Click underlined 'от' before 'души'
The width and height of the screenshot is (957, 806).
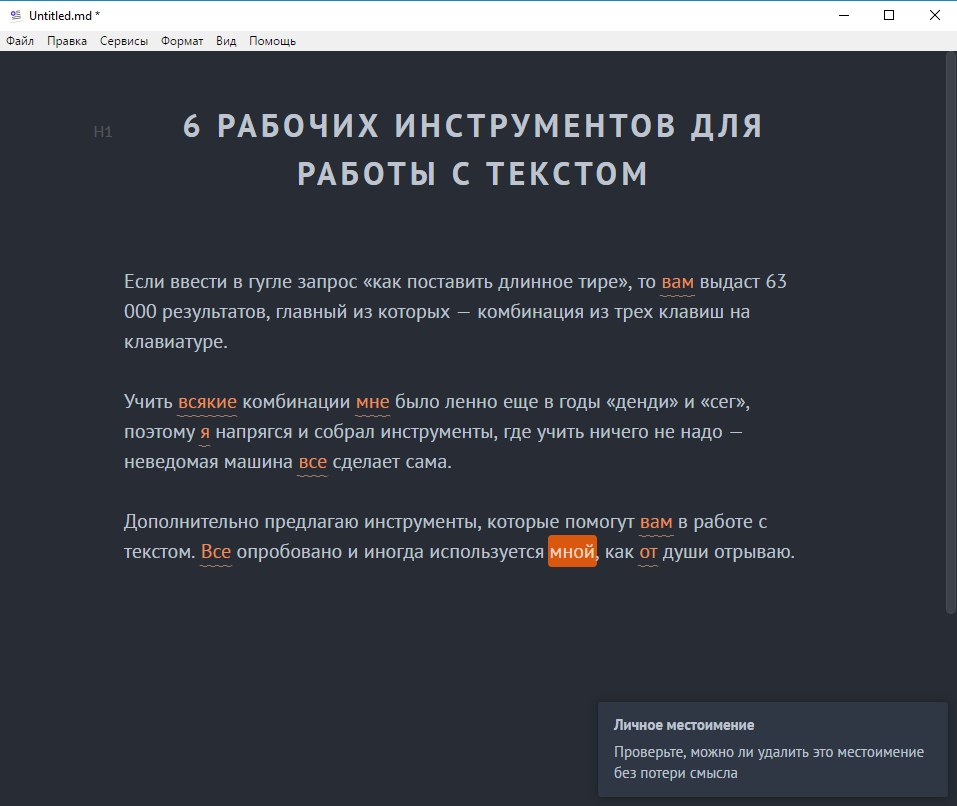(648, 552)
